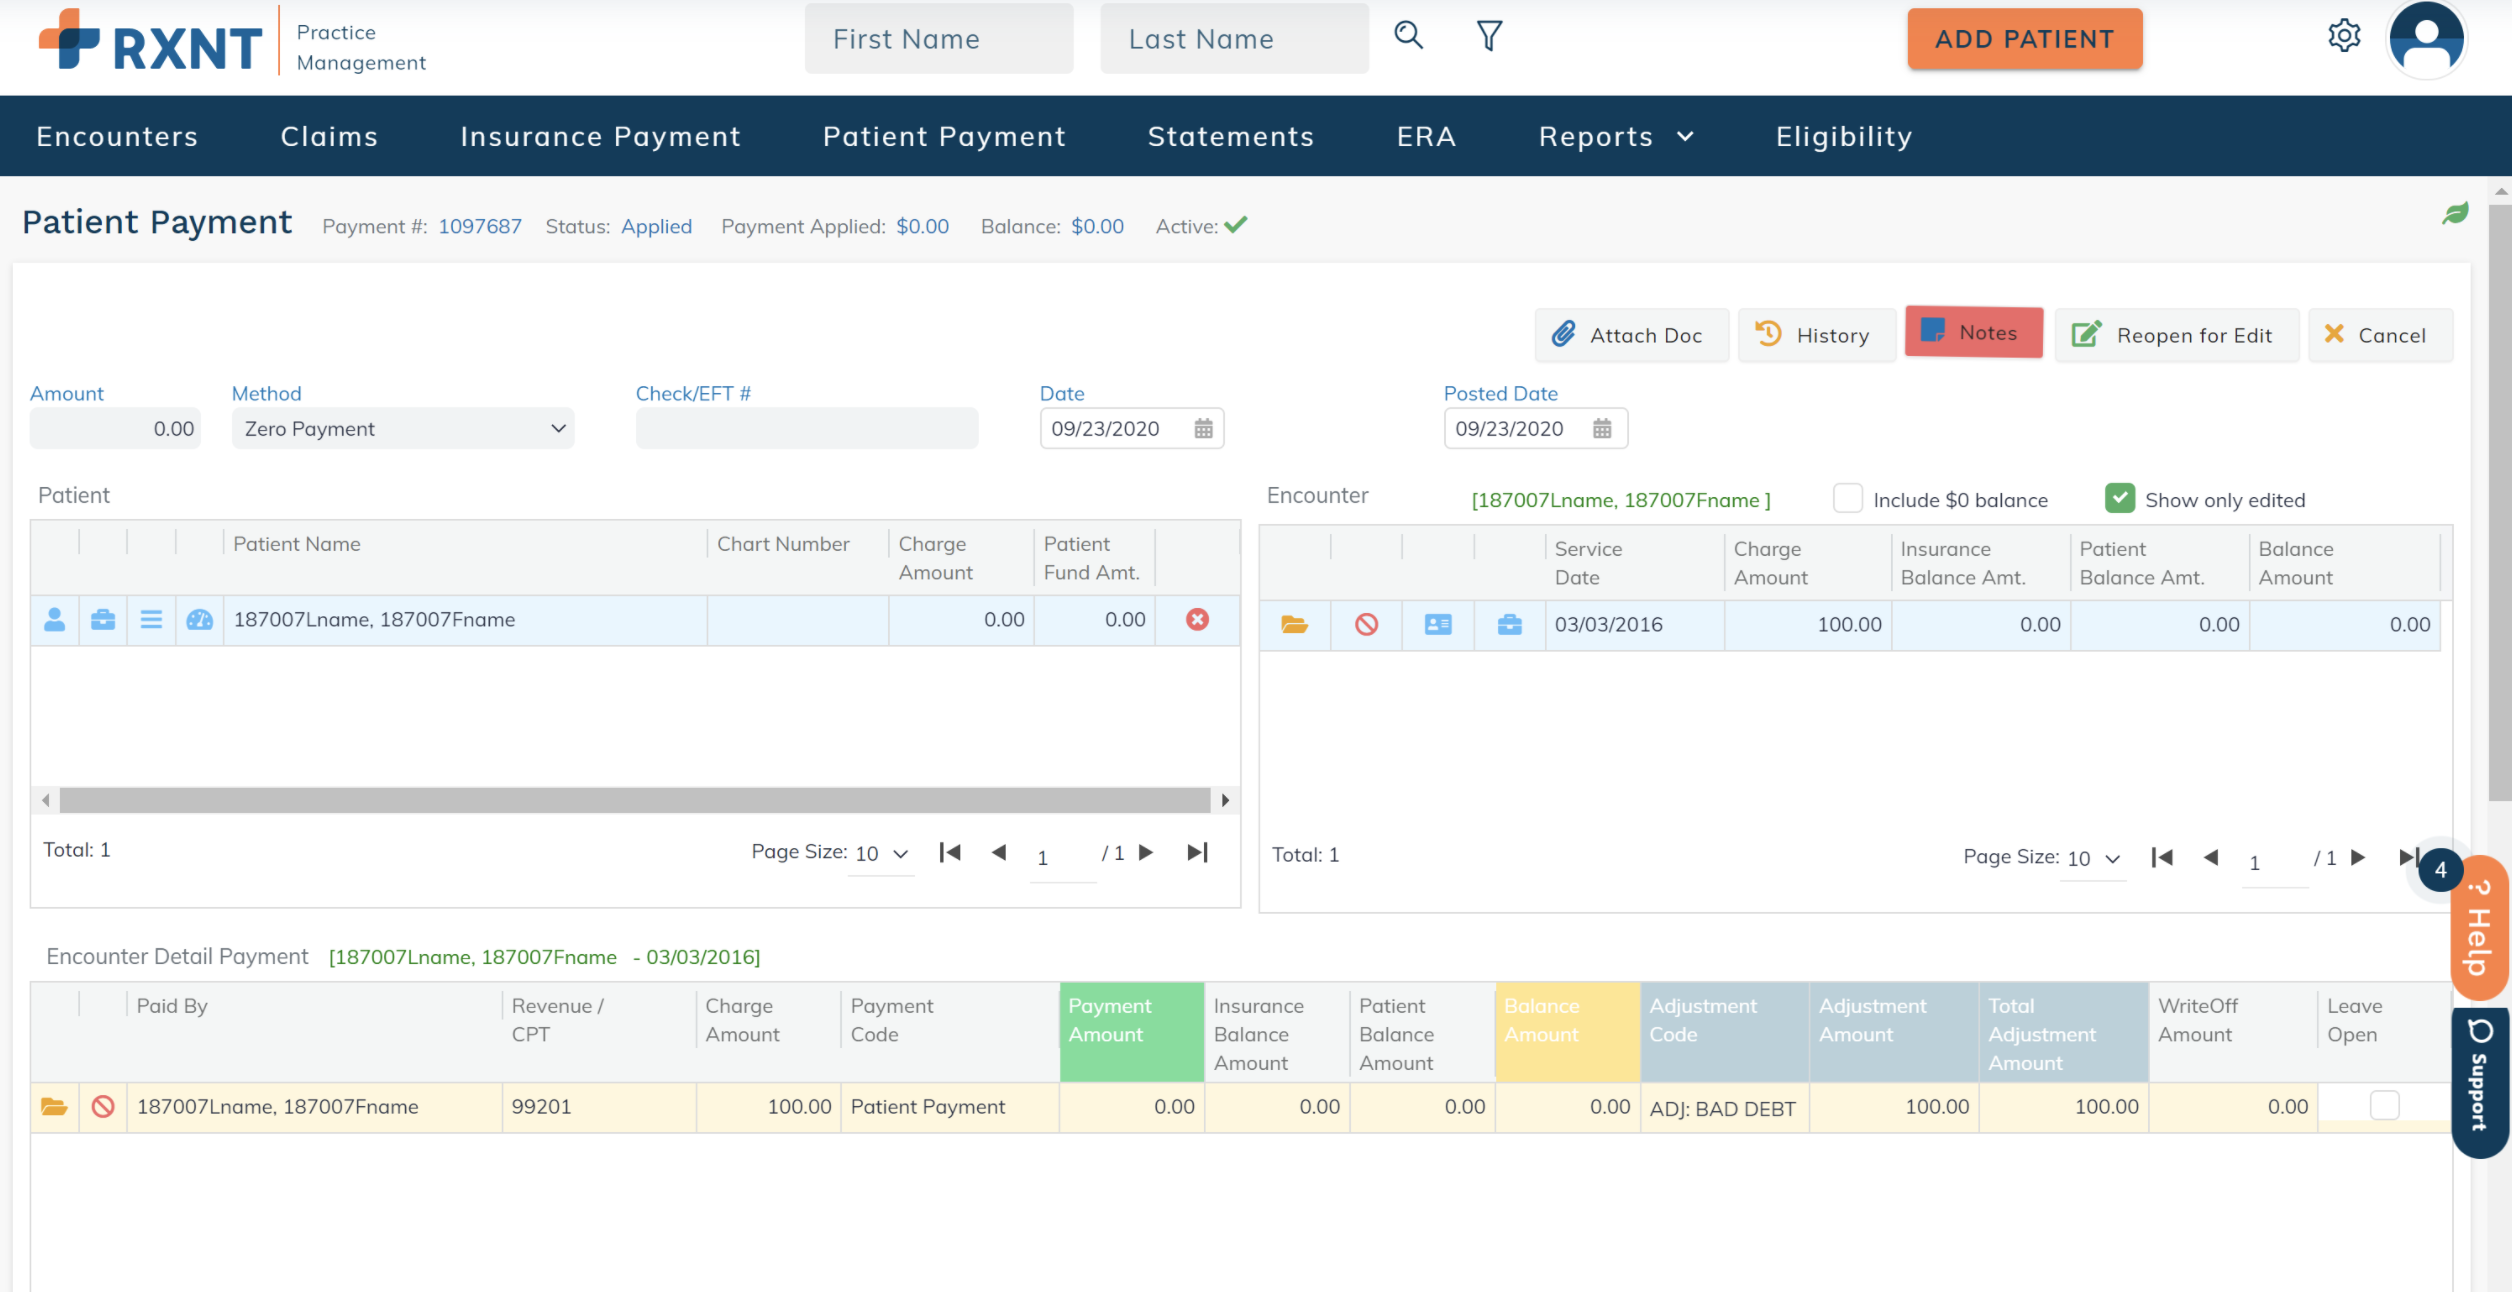The image size is (2512, 1292).
Task: Go to next page in Patient grid
Action: [1146, 852]
